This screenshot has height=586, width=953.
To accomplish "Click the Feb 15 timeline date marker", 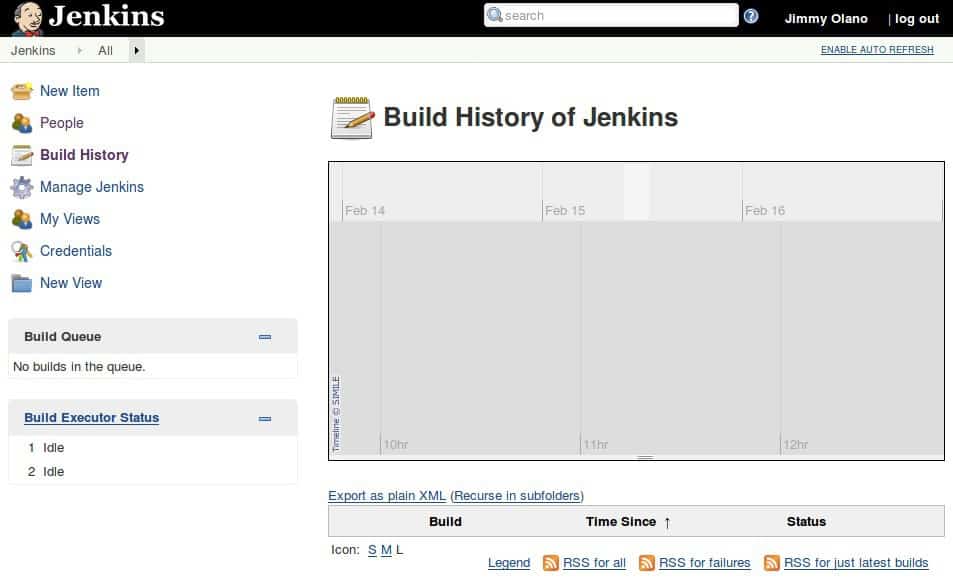I will point(565,211).
